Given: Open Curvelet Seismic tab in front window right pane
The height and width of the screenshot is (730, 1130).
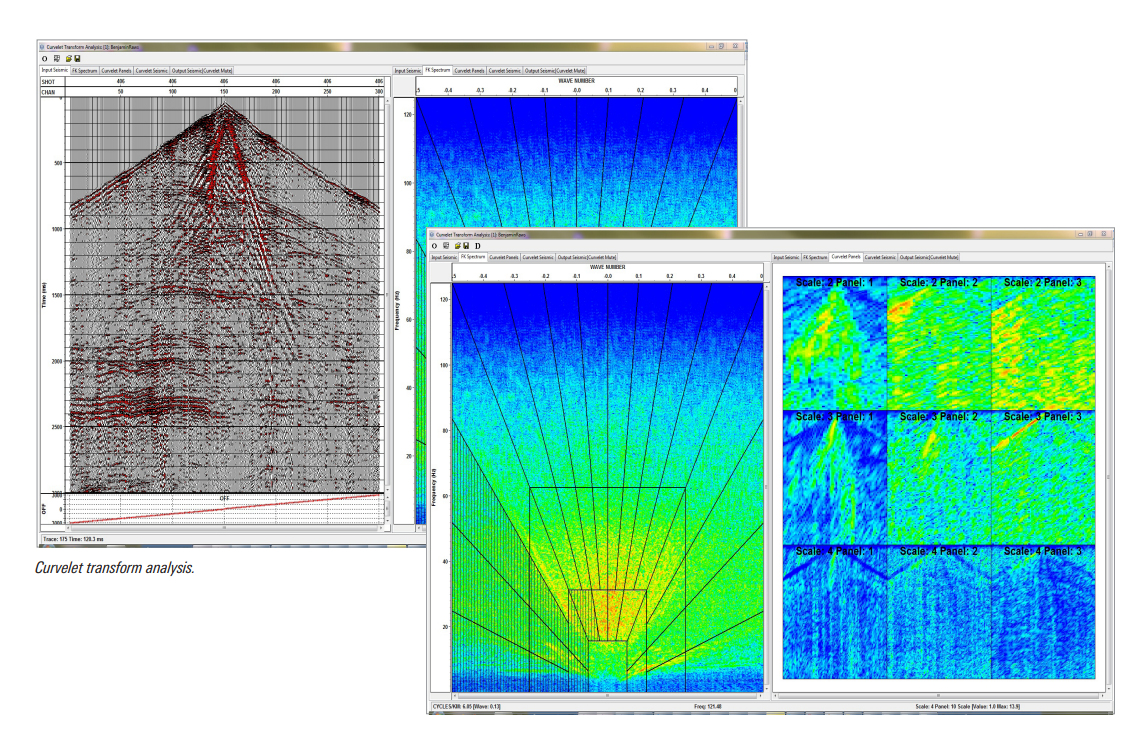Looking at the screenshot, I should pos(880,257).
